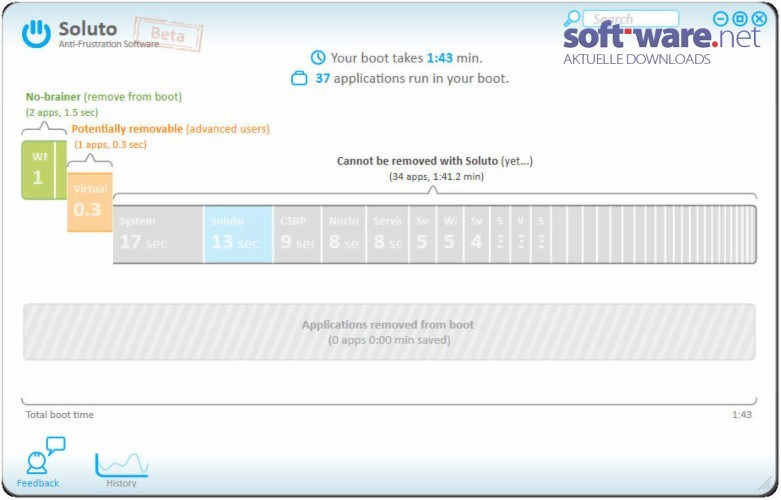Click '37' applications count text
Image resolution: width=781 pixels, height=500 pixels.
323,78
